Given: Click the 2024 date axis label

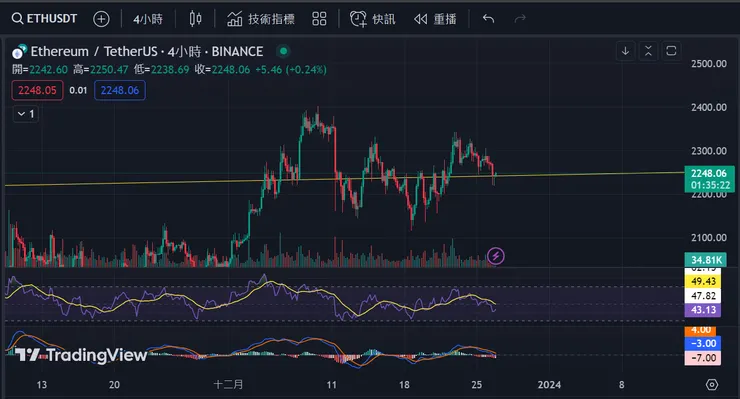Looking at the screenshot, I should pyautogui.click(x=549, y=385).
